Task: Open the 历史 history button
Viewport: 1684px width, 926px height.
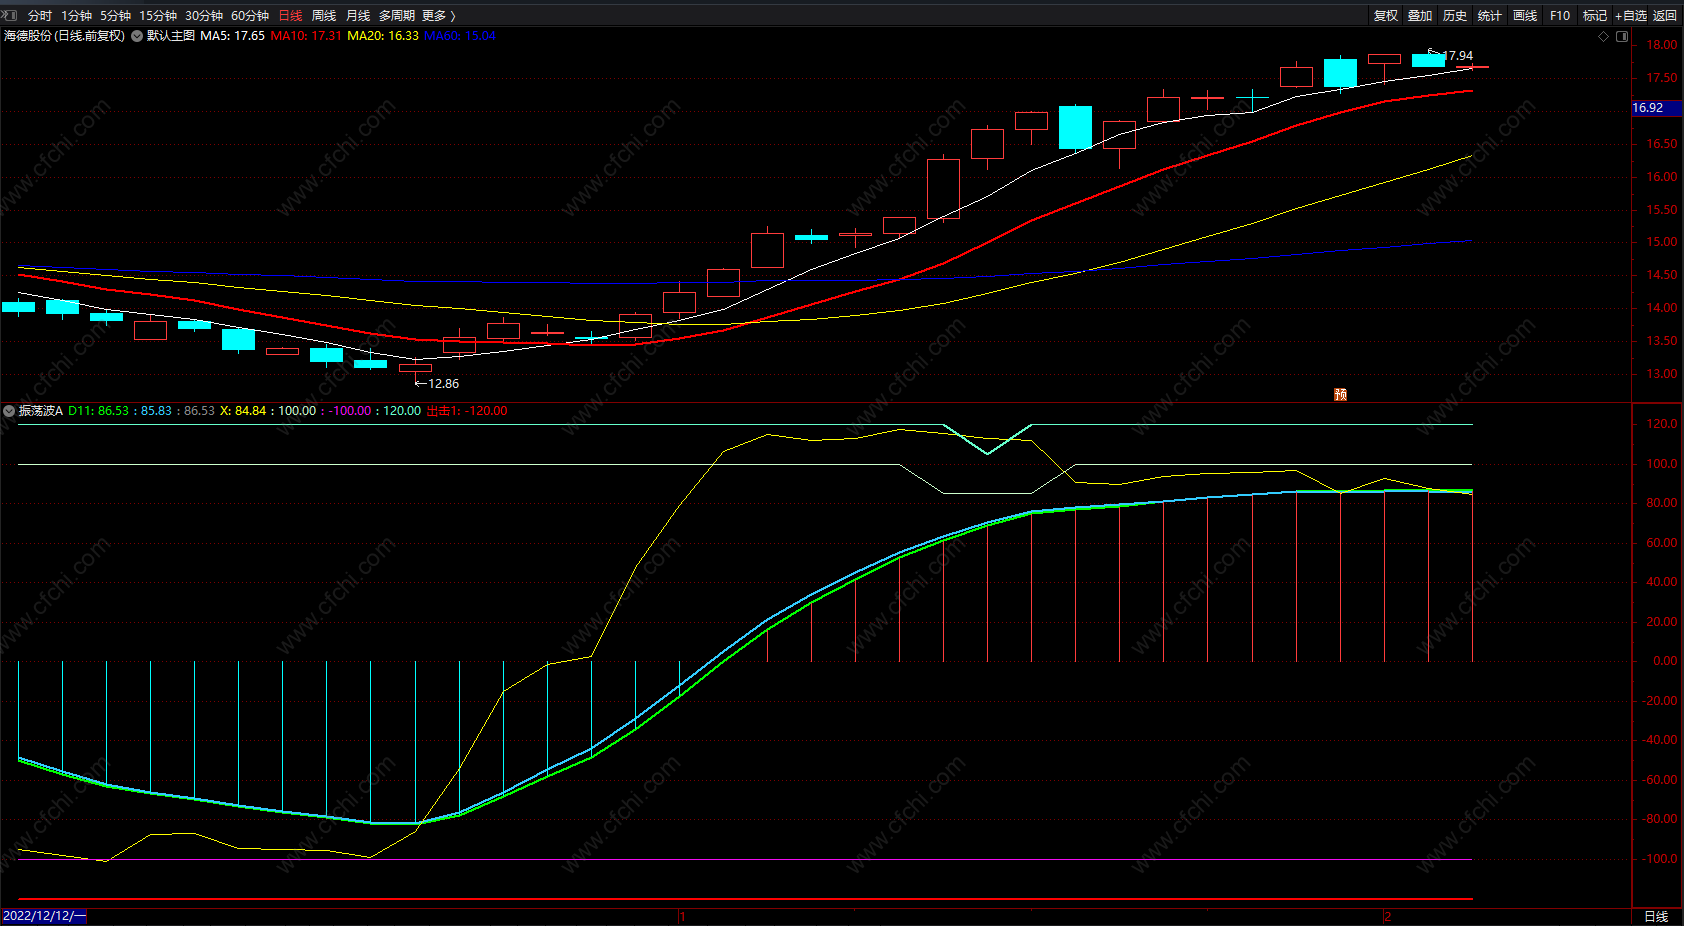Action: pyautogui.click(x=1455, y=16)
